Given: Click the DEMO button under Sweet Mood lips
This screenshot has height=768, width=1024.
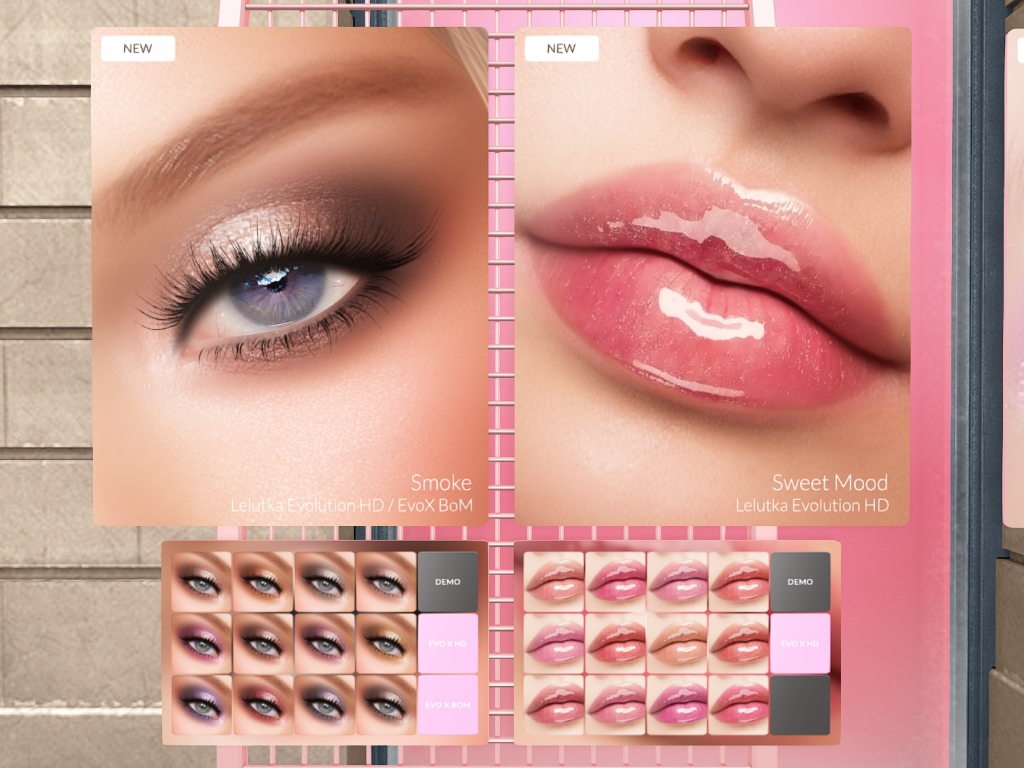Looking at the screenshot, I should tap(800, 581).
